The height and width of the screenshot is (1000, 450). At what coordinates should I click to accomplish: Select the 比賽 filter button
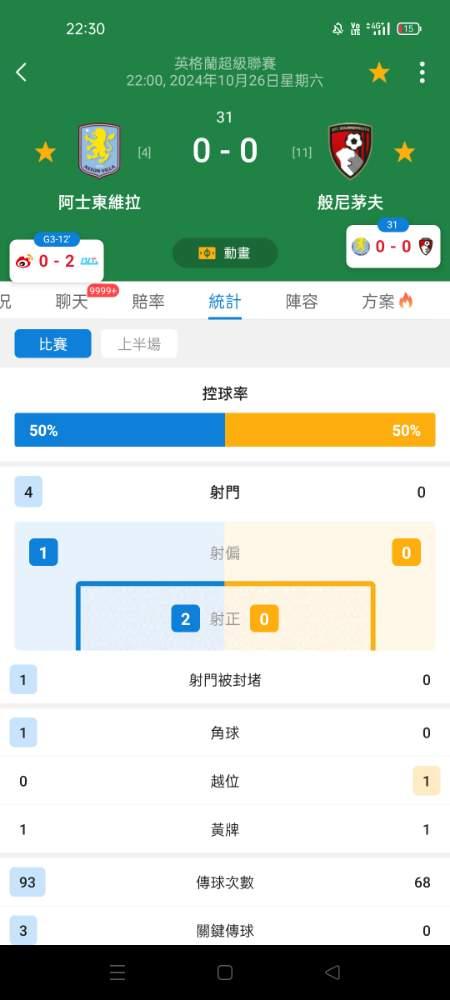click(53, 344)
